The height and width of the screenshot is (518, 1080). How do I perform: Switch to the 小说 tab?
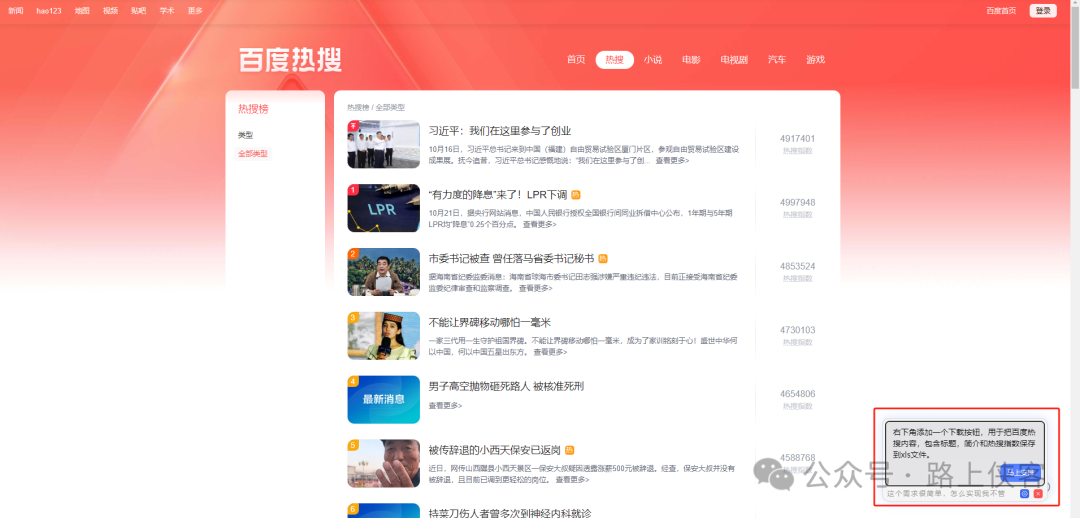click(x=653, y=60)
